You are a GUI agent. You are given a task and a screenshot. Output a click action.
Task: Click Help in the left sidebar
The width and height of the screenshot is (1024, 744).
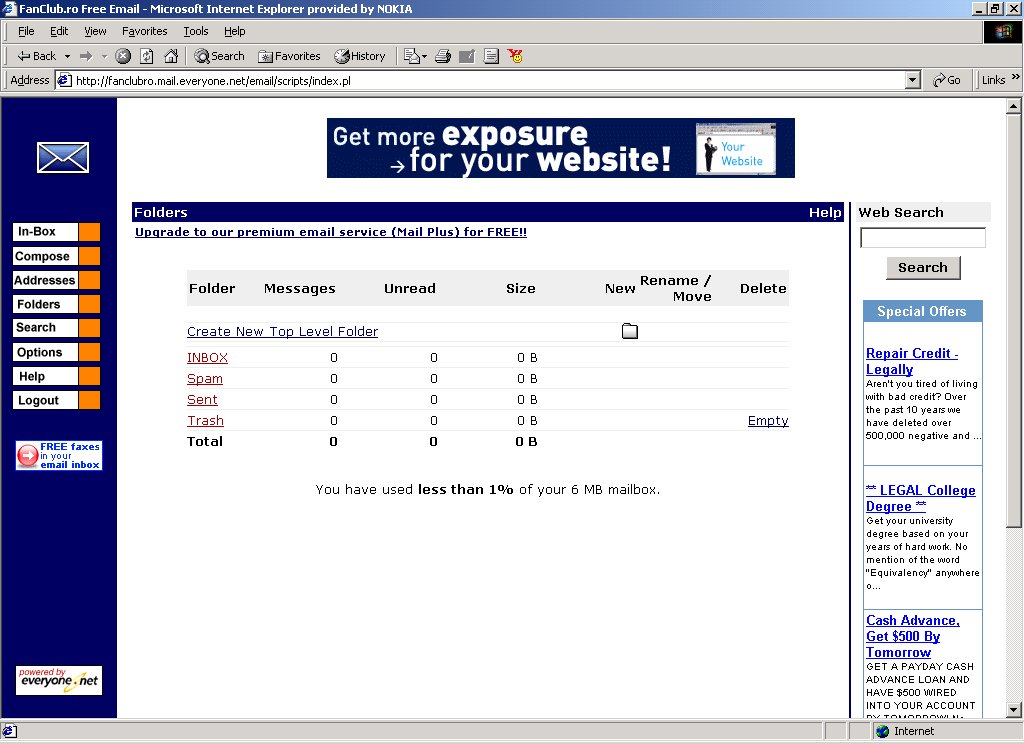pos(56,376)
